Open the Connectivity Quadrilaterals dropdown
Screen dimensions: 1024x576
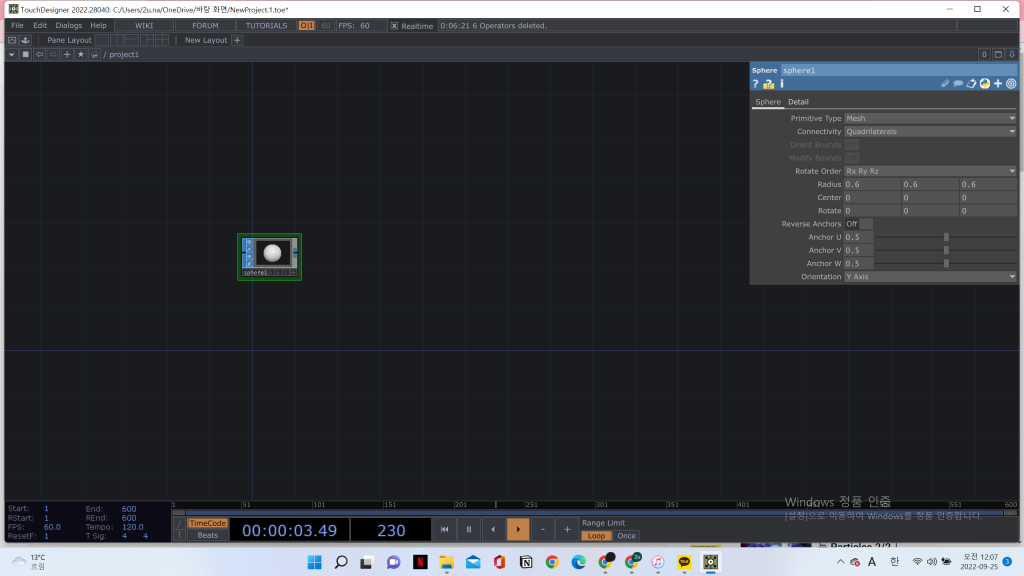930,131
